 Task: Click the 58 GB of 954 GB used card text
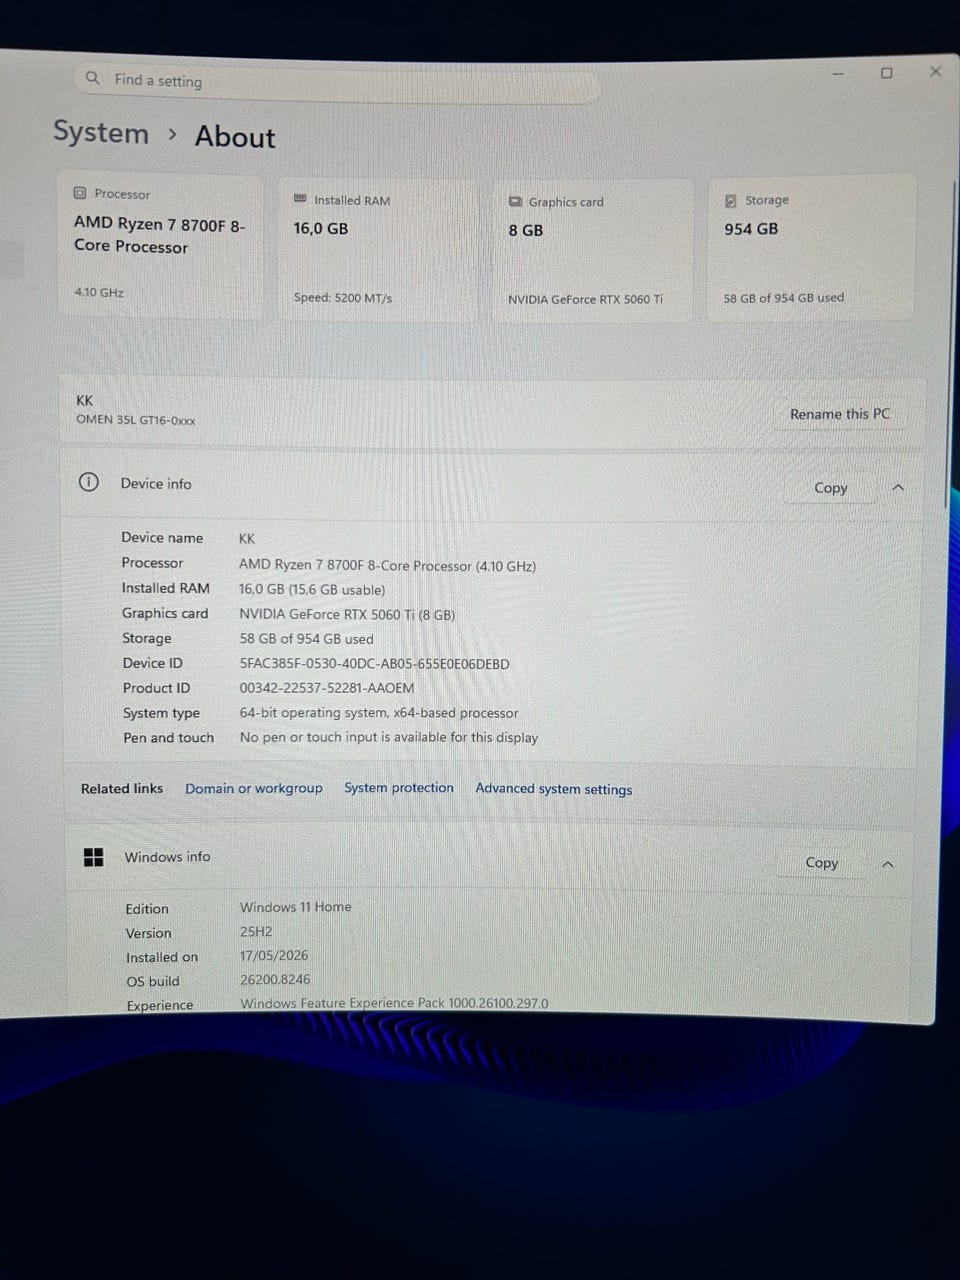[x=784, y=298]
